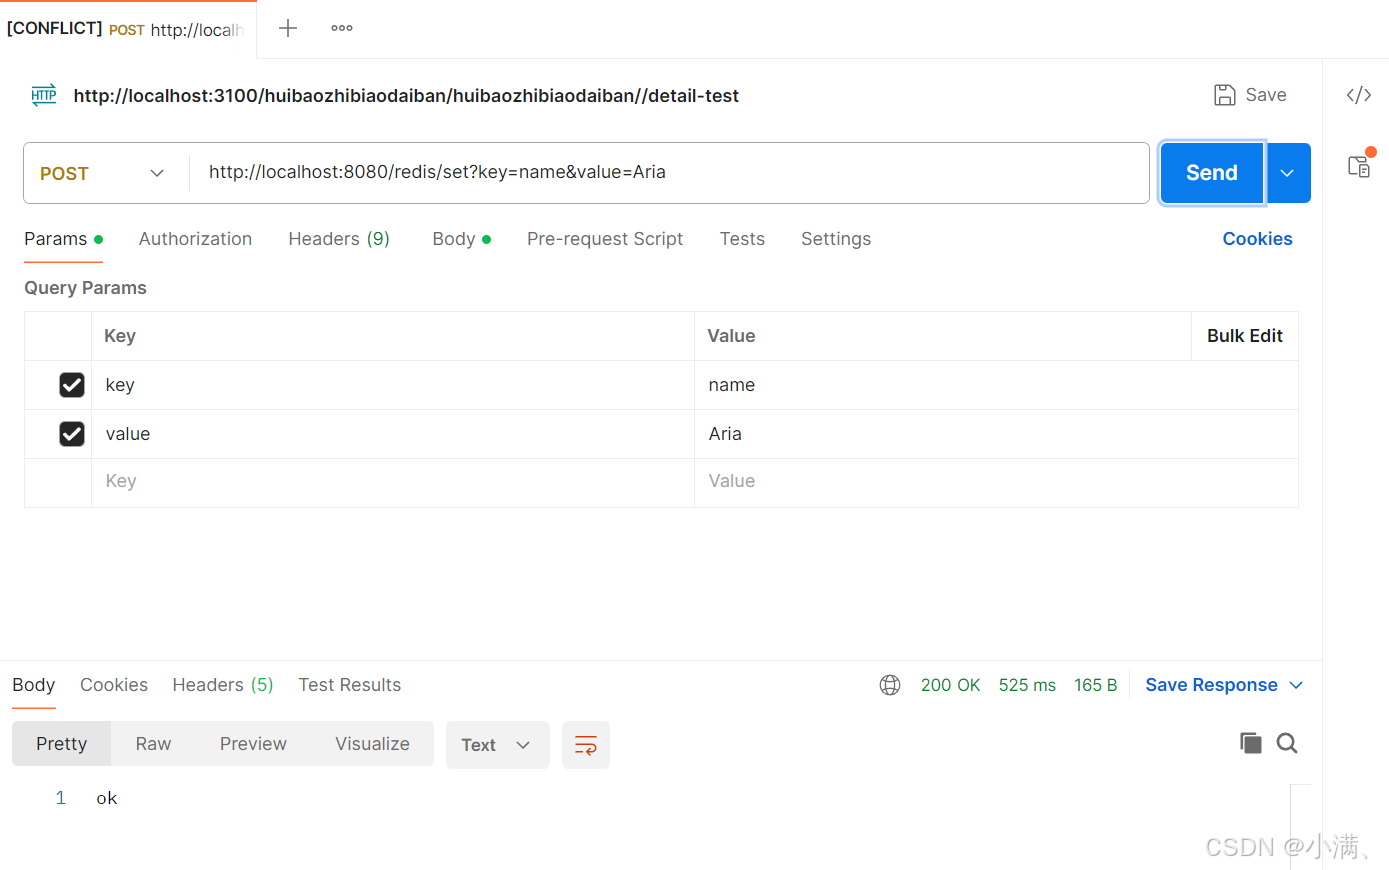
Task: Select the Raw view mode
Action: tap(153, 744)
